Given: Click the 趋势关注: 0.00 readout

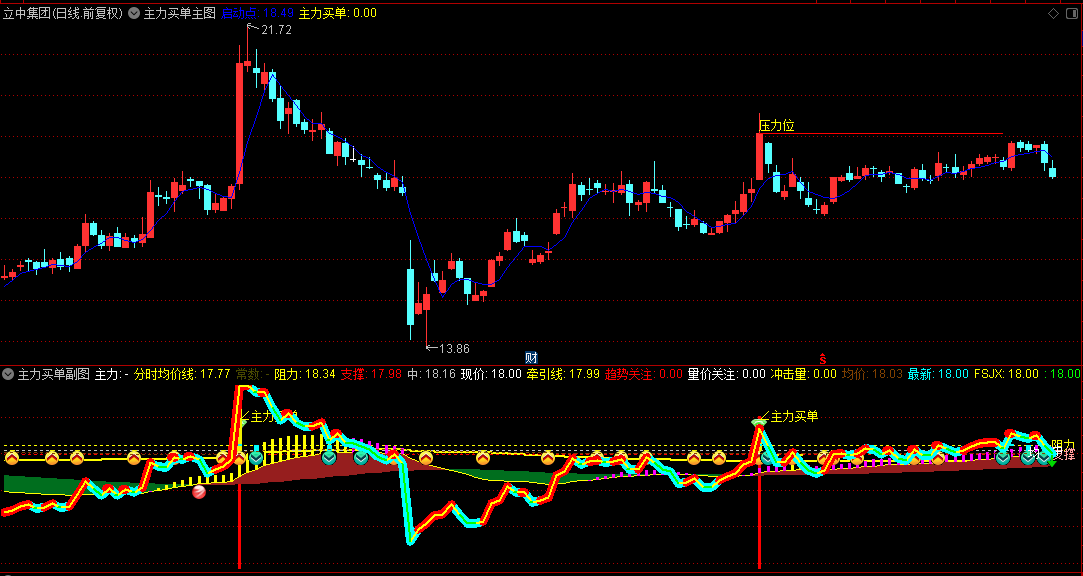Looking at the screenshot, I should pyautogui.click(x=644, y=374).
